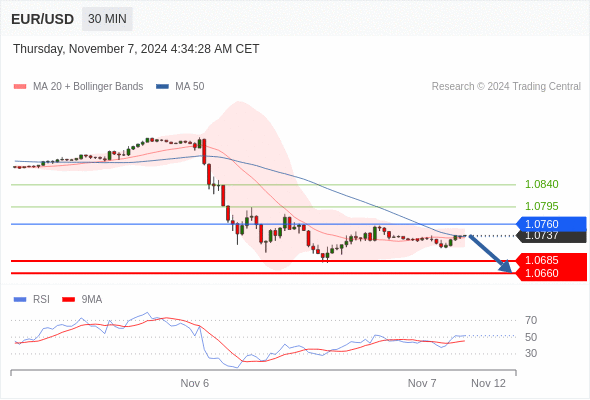Select the 1.0795 green resistance label
The image size is (590, 400).
pos(541,206)
